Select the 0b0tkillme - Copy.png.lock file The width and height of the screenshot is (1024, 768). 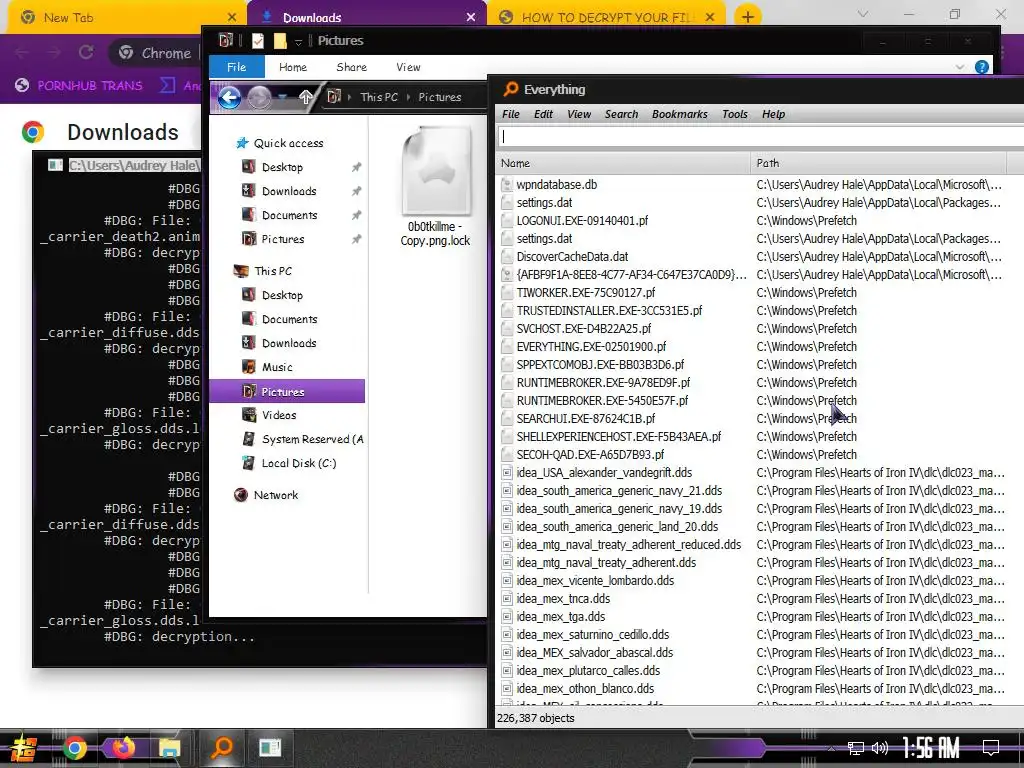click(435, 186)
